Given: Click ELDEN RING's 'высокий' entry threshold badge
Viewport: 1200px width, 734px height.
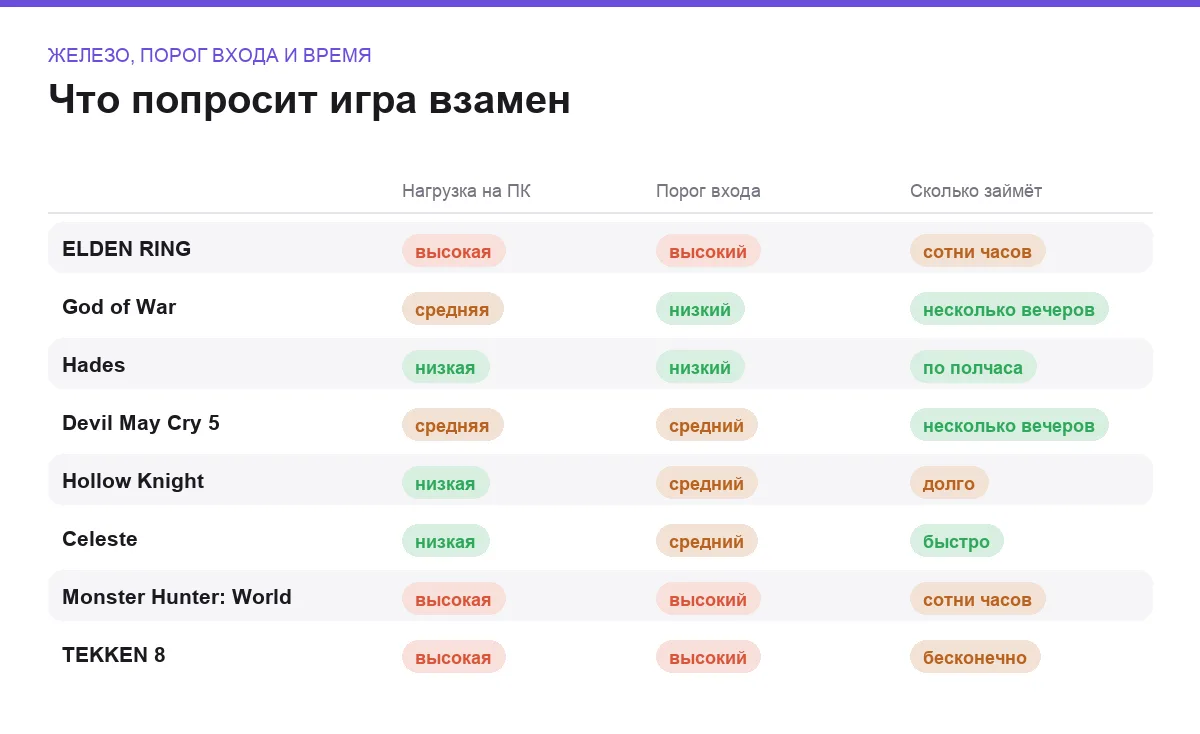Looking at the screenshot, I should tap(708, 251).
